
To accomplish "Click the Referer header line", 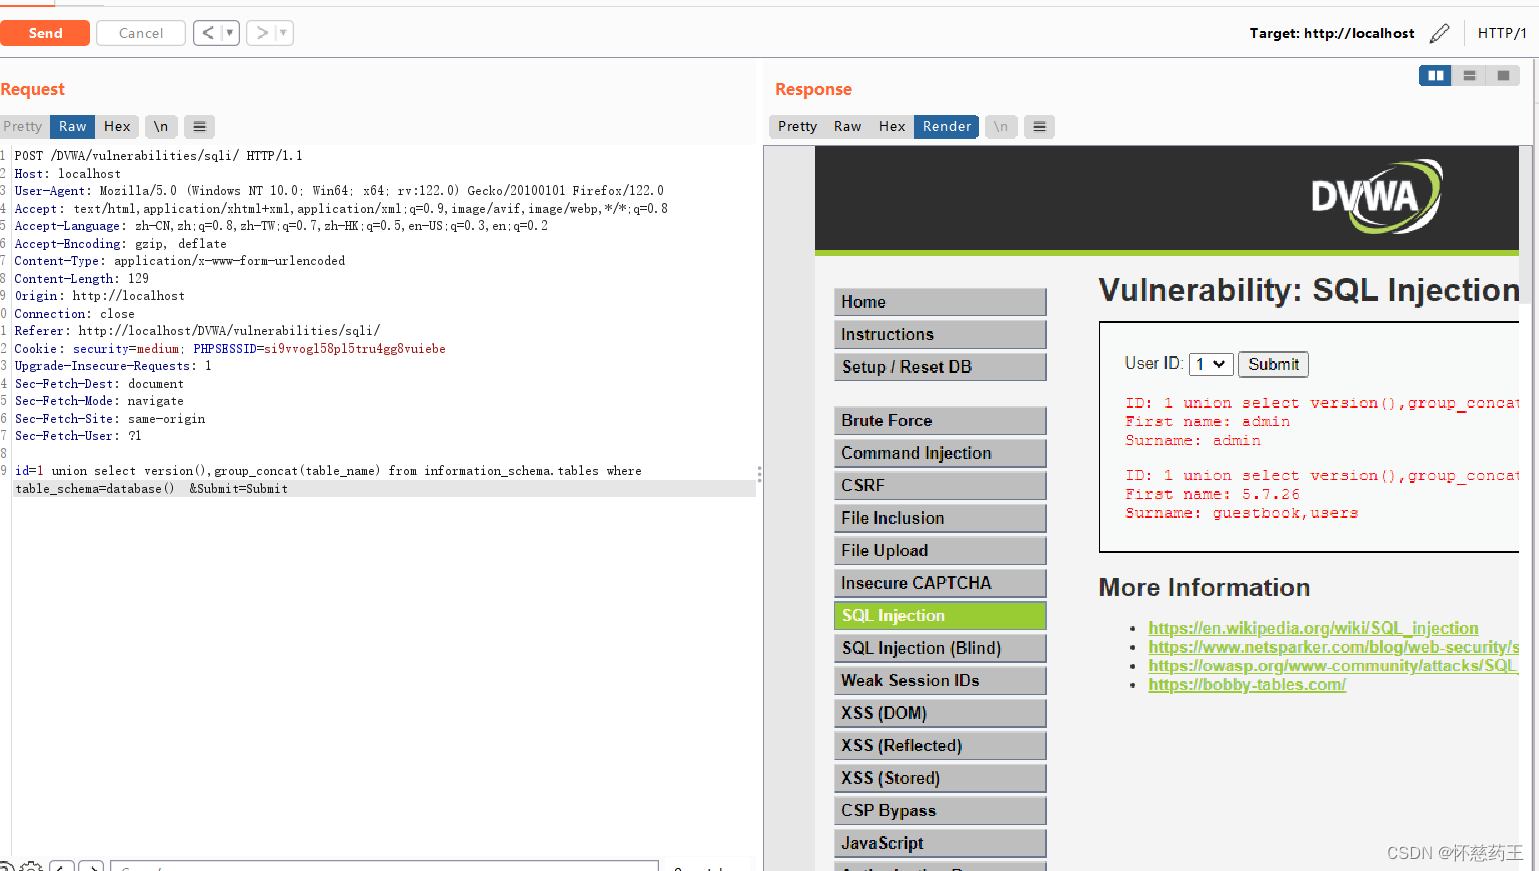I will (x=197, y=331).
